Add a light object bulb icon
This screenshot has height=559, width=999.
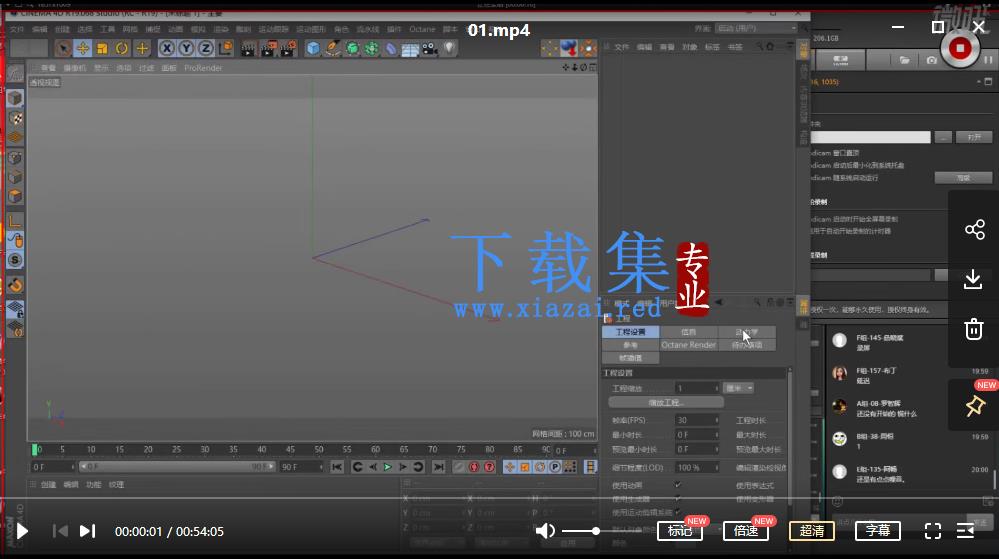pyautogui.click(x=449, y=48)
